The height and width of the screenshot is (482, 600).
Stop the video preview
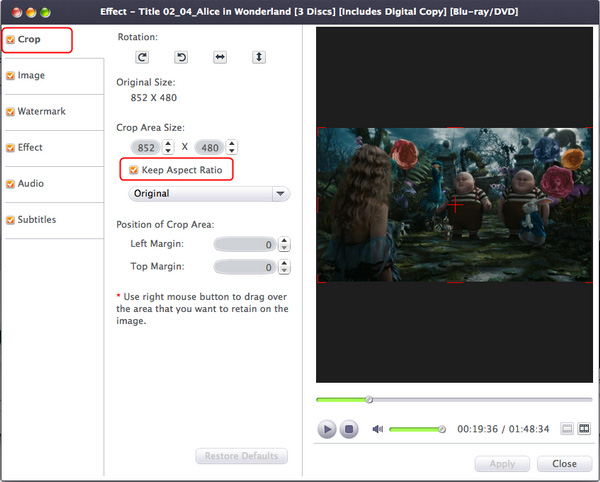349,429
